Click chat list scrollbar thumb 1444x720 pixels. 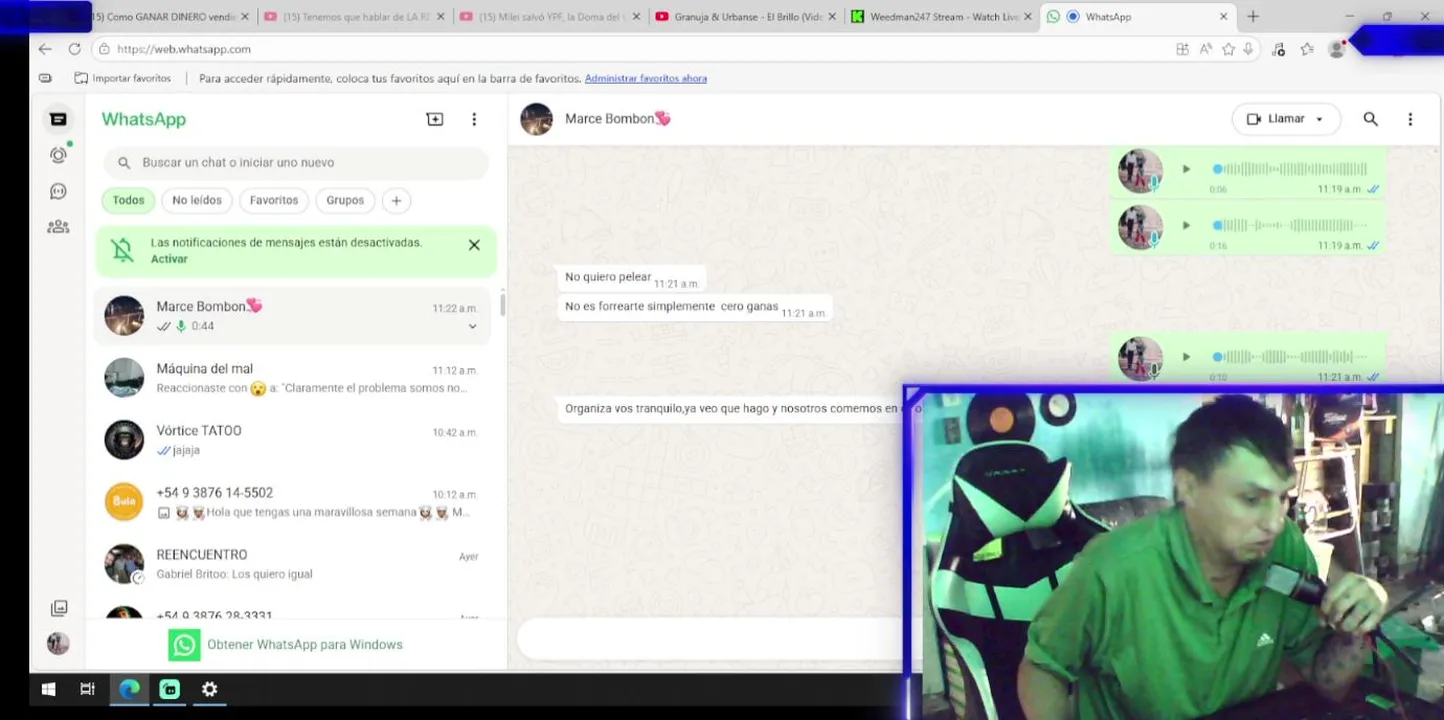[502, 305]
